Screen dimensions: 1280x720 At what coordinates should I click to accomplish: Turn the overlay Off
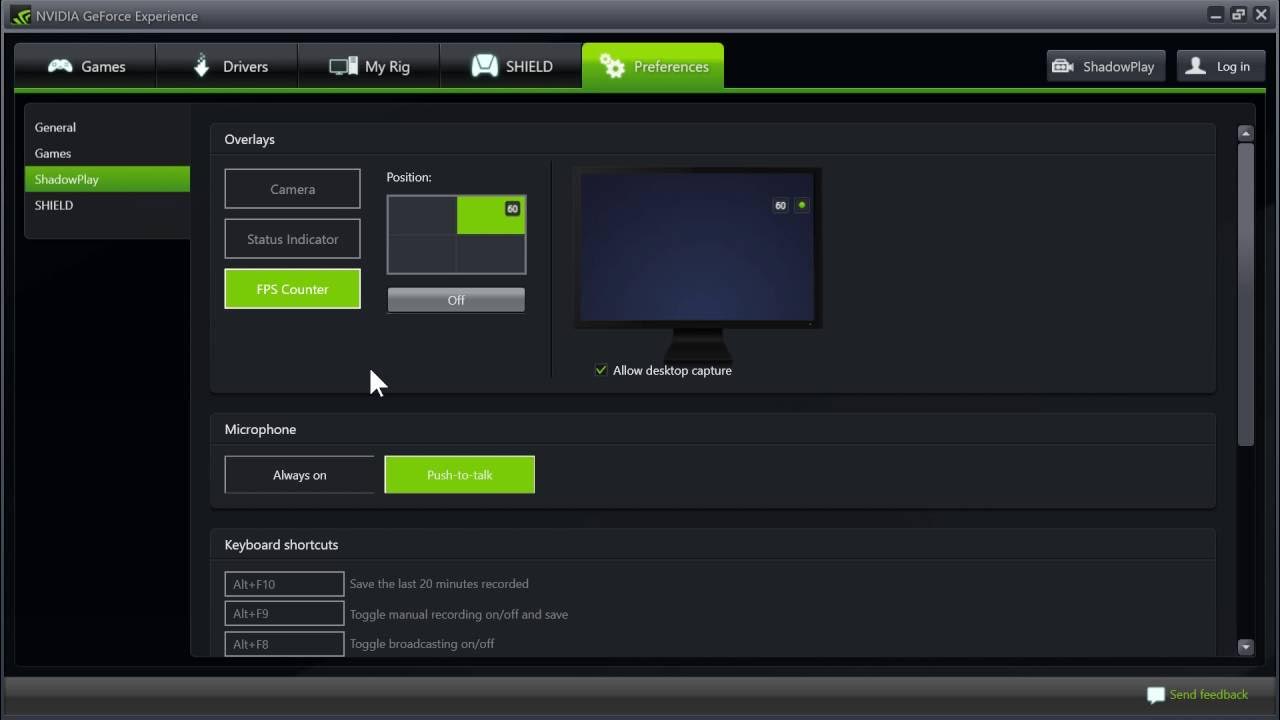[x=456, y=300]
